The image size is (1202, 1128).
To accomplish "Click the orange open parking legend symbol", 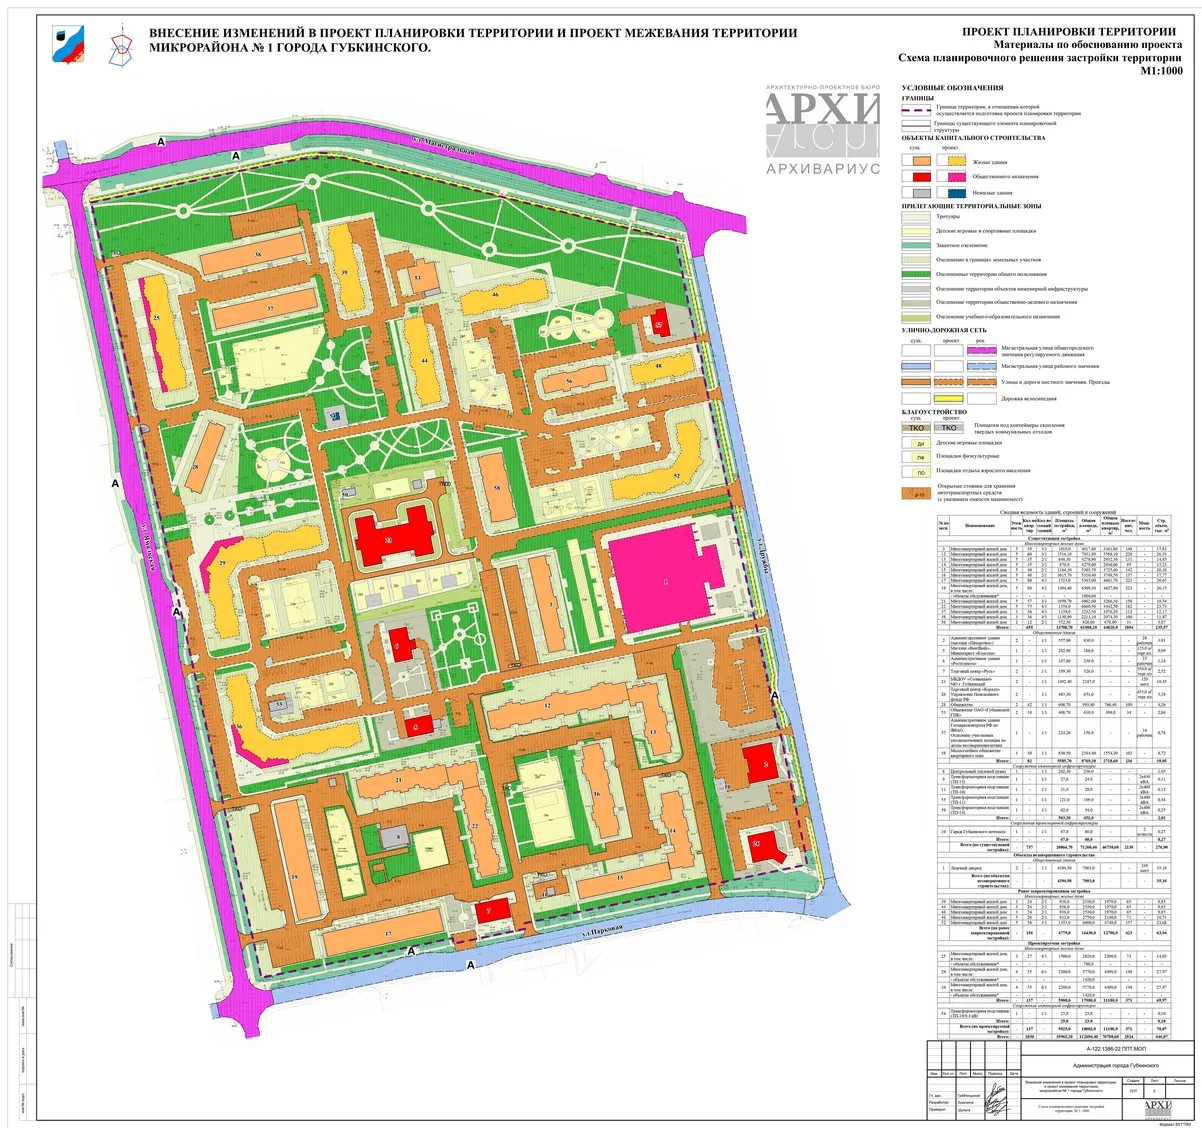I will [916, 493].
